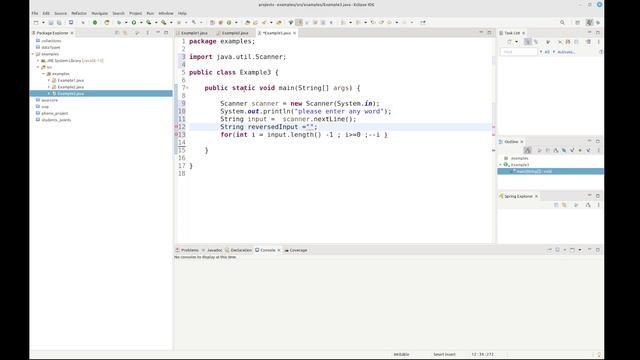Open the External Tools dropdown arrow

coord(171,22)
